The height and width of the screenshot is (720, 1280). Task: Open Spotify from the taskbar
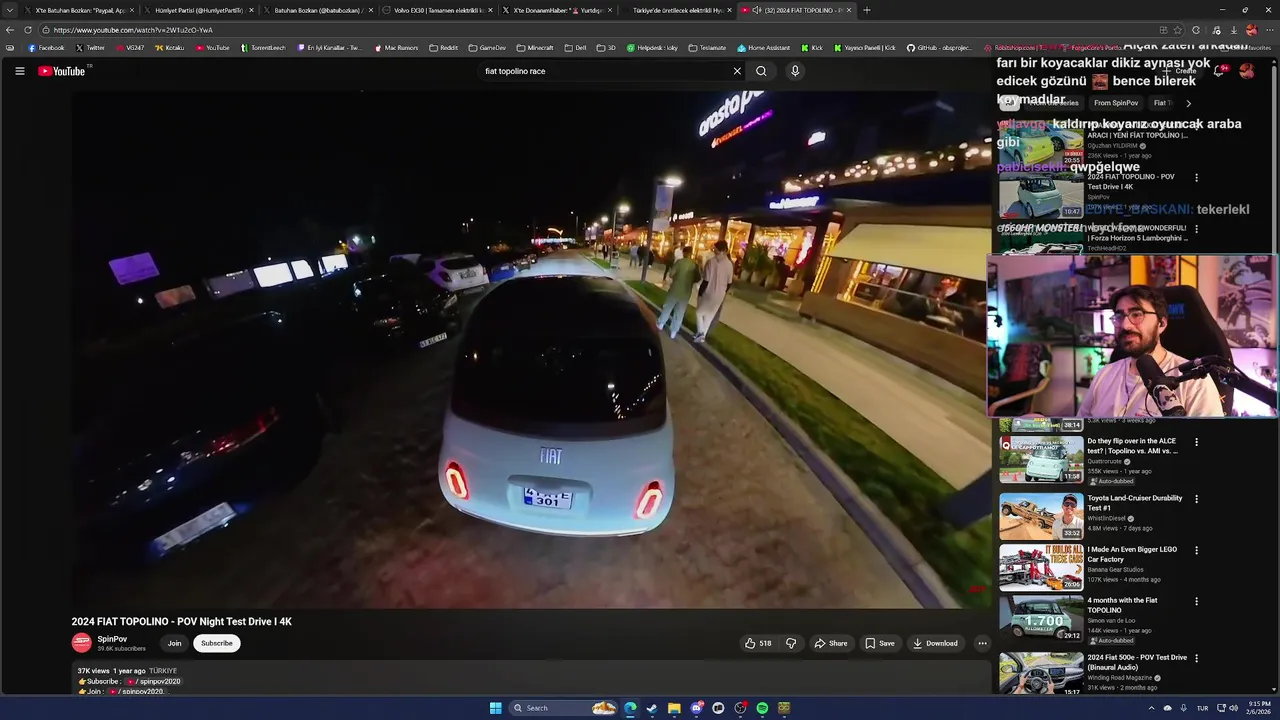(x=762, y=708)
